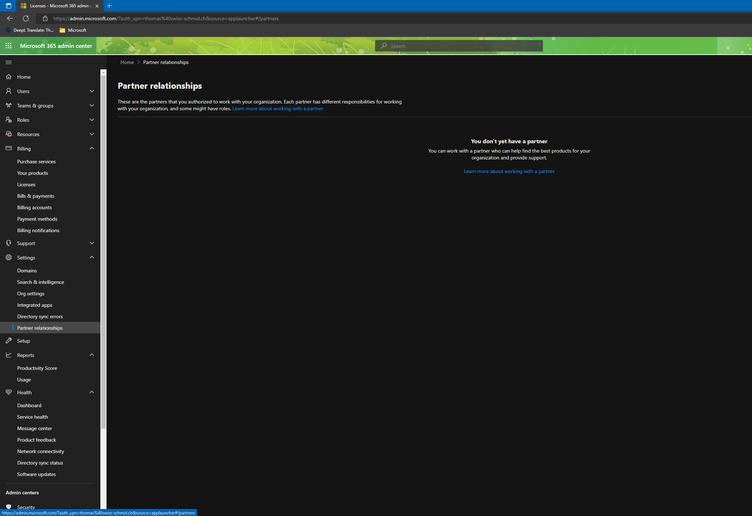Go back with browser back arrow
Image resolution: width=752 pixels, height=516 pixels.
[10, 18]
